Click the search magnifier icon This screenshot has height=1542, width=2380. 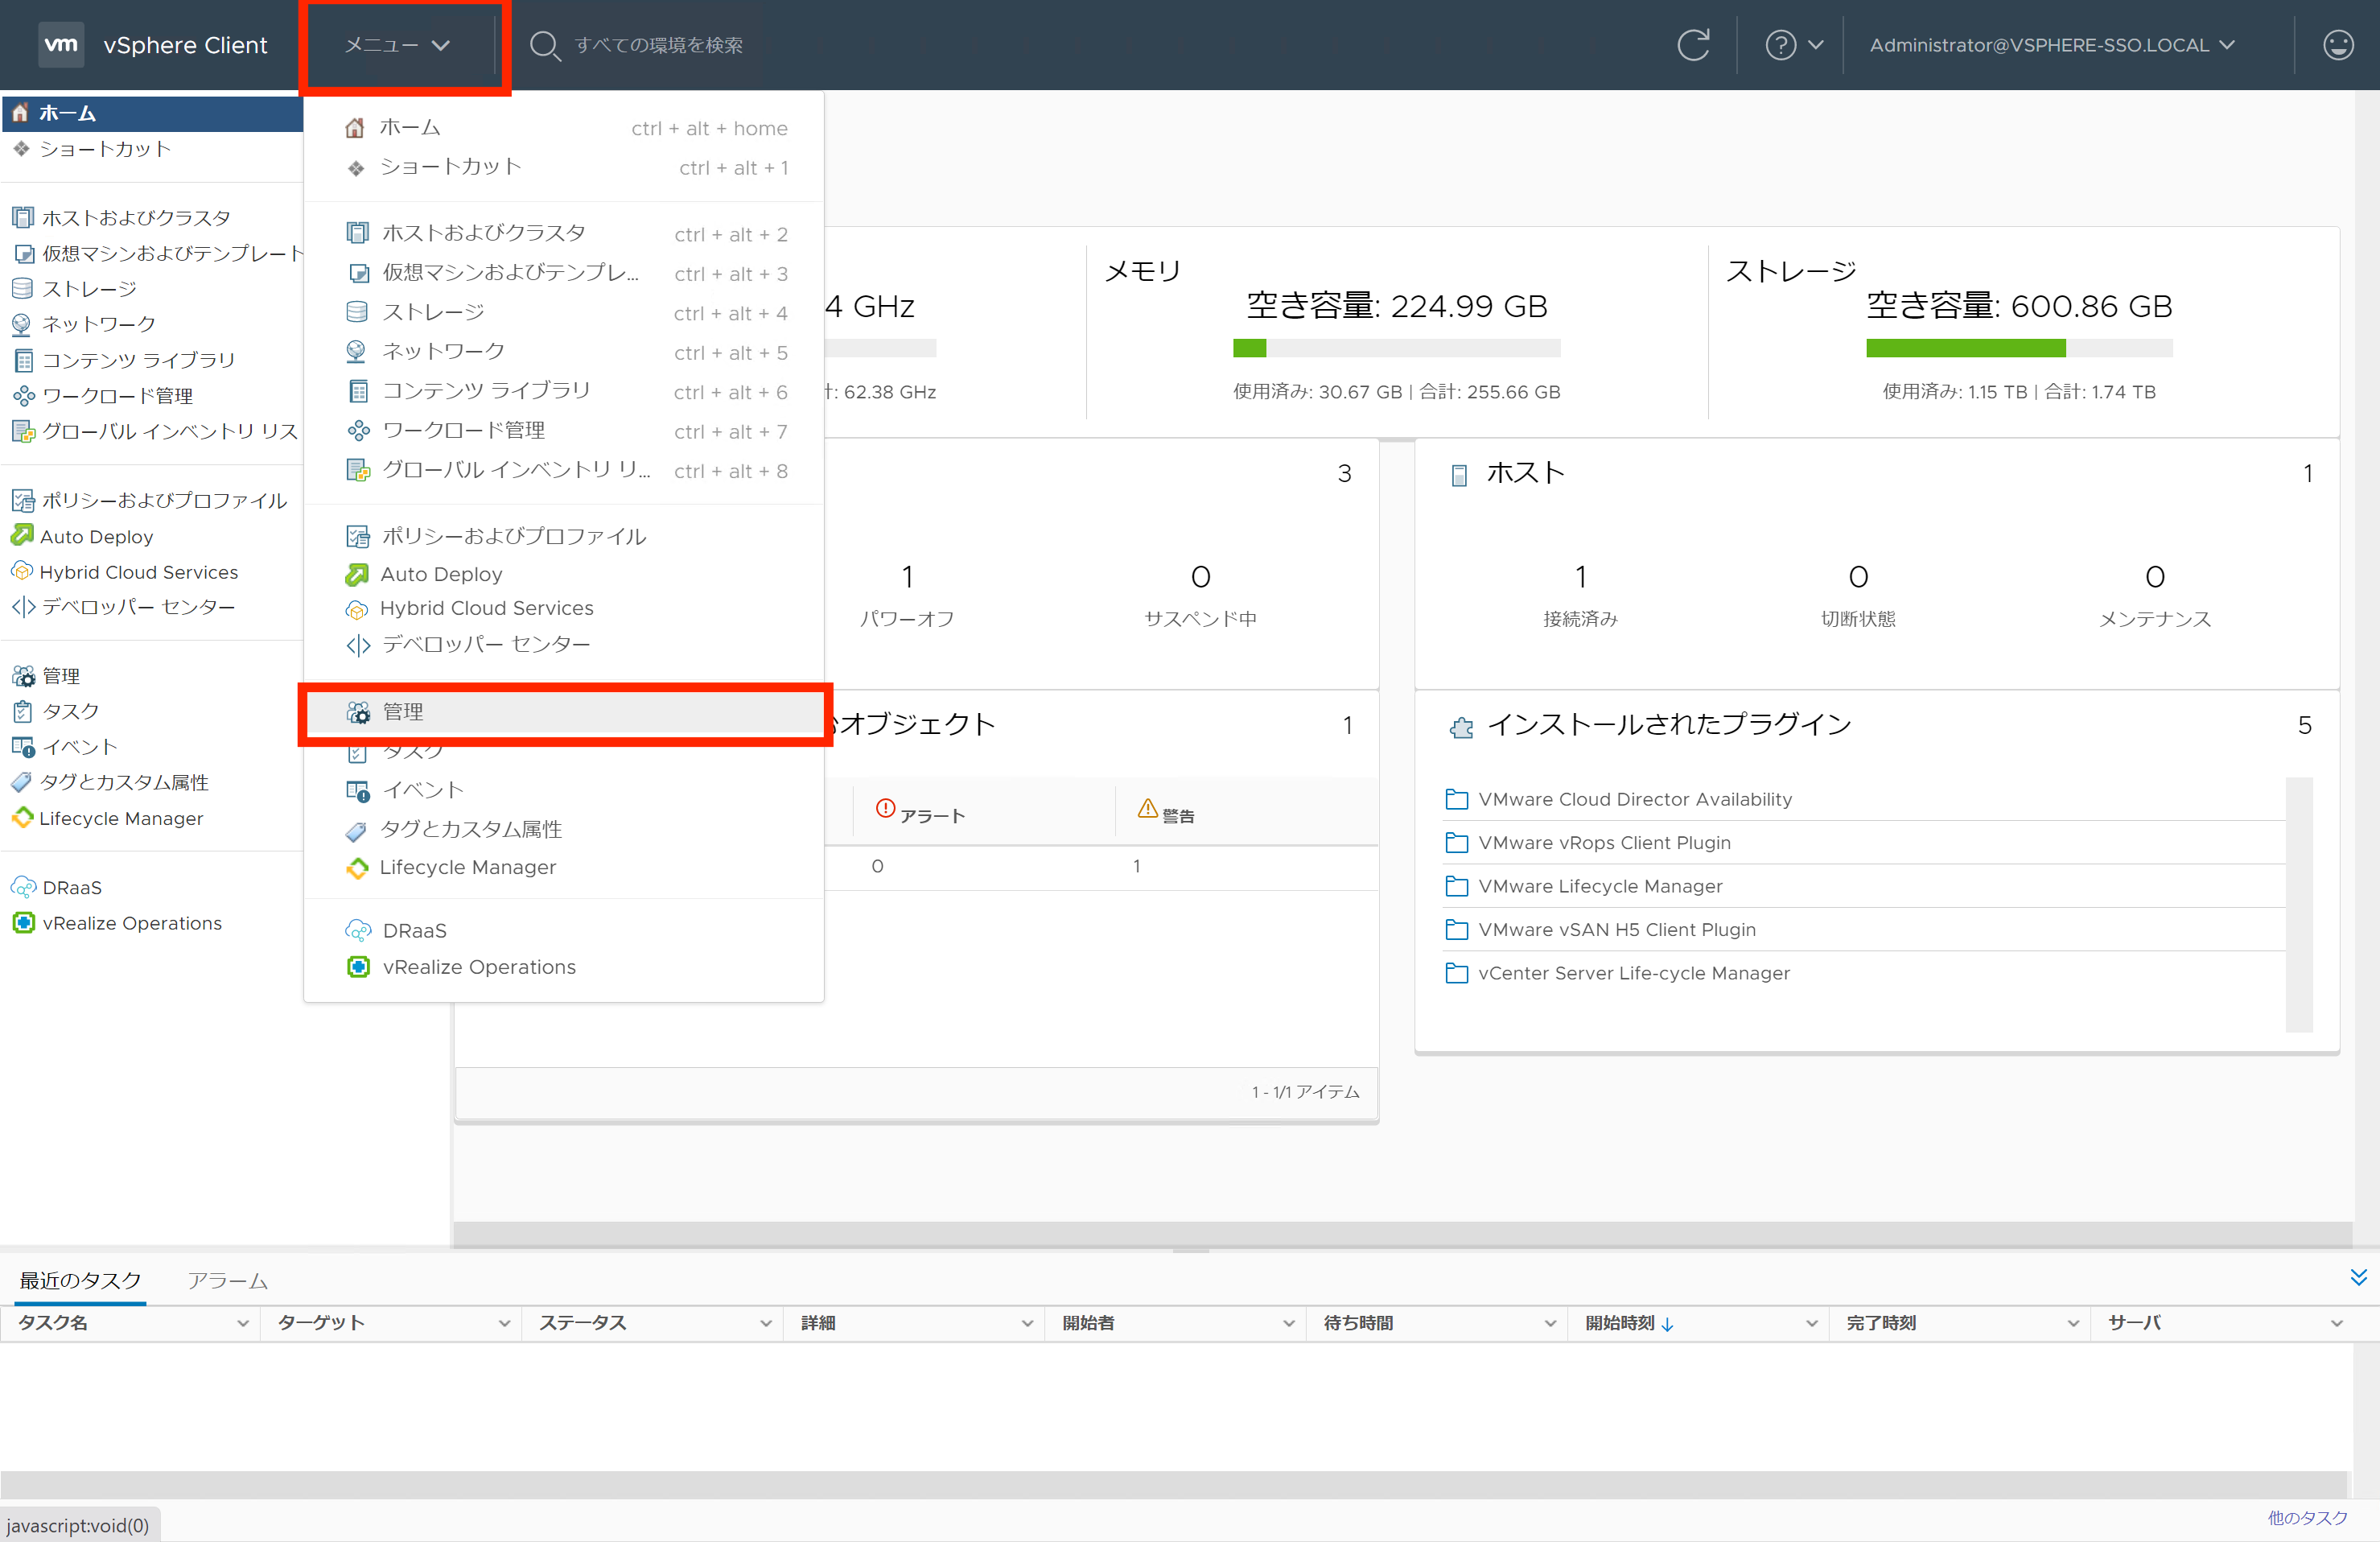point(545,45)
